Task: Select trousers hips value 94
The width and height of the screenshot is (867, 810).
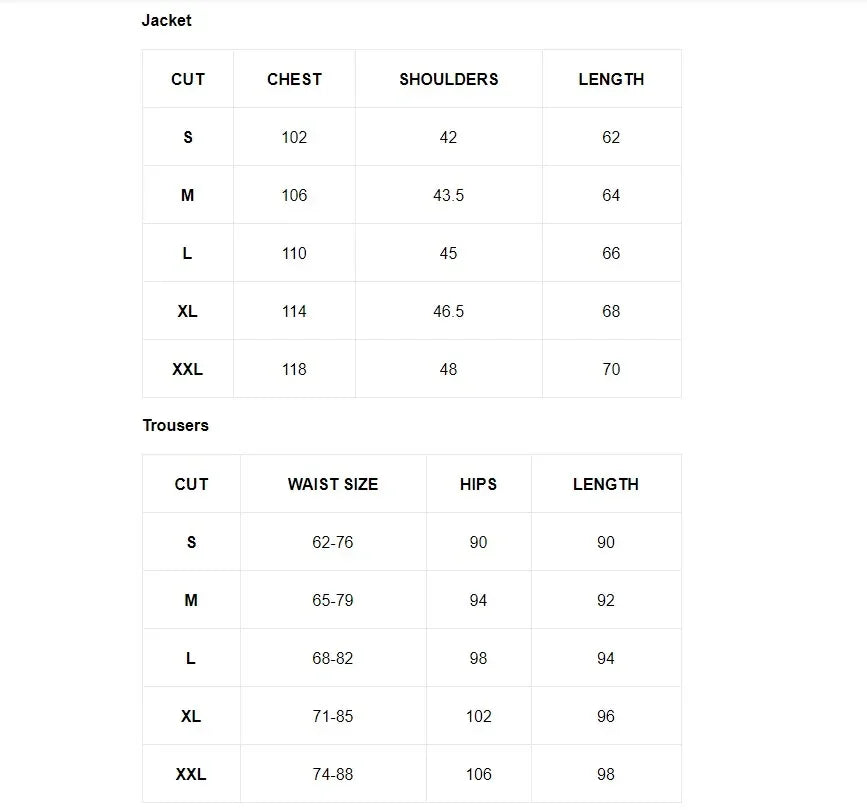Action: point(478,600)
